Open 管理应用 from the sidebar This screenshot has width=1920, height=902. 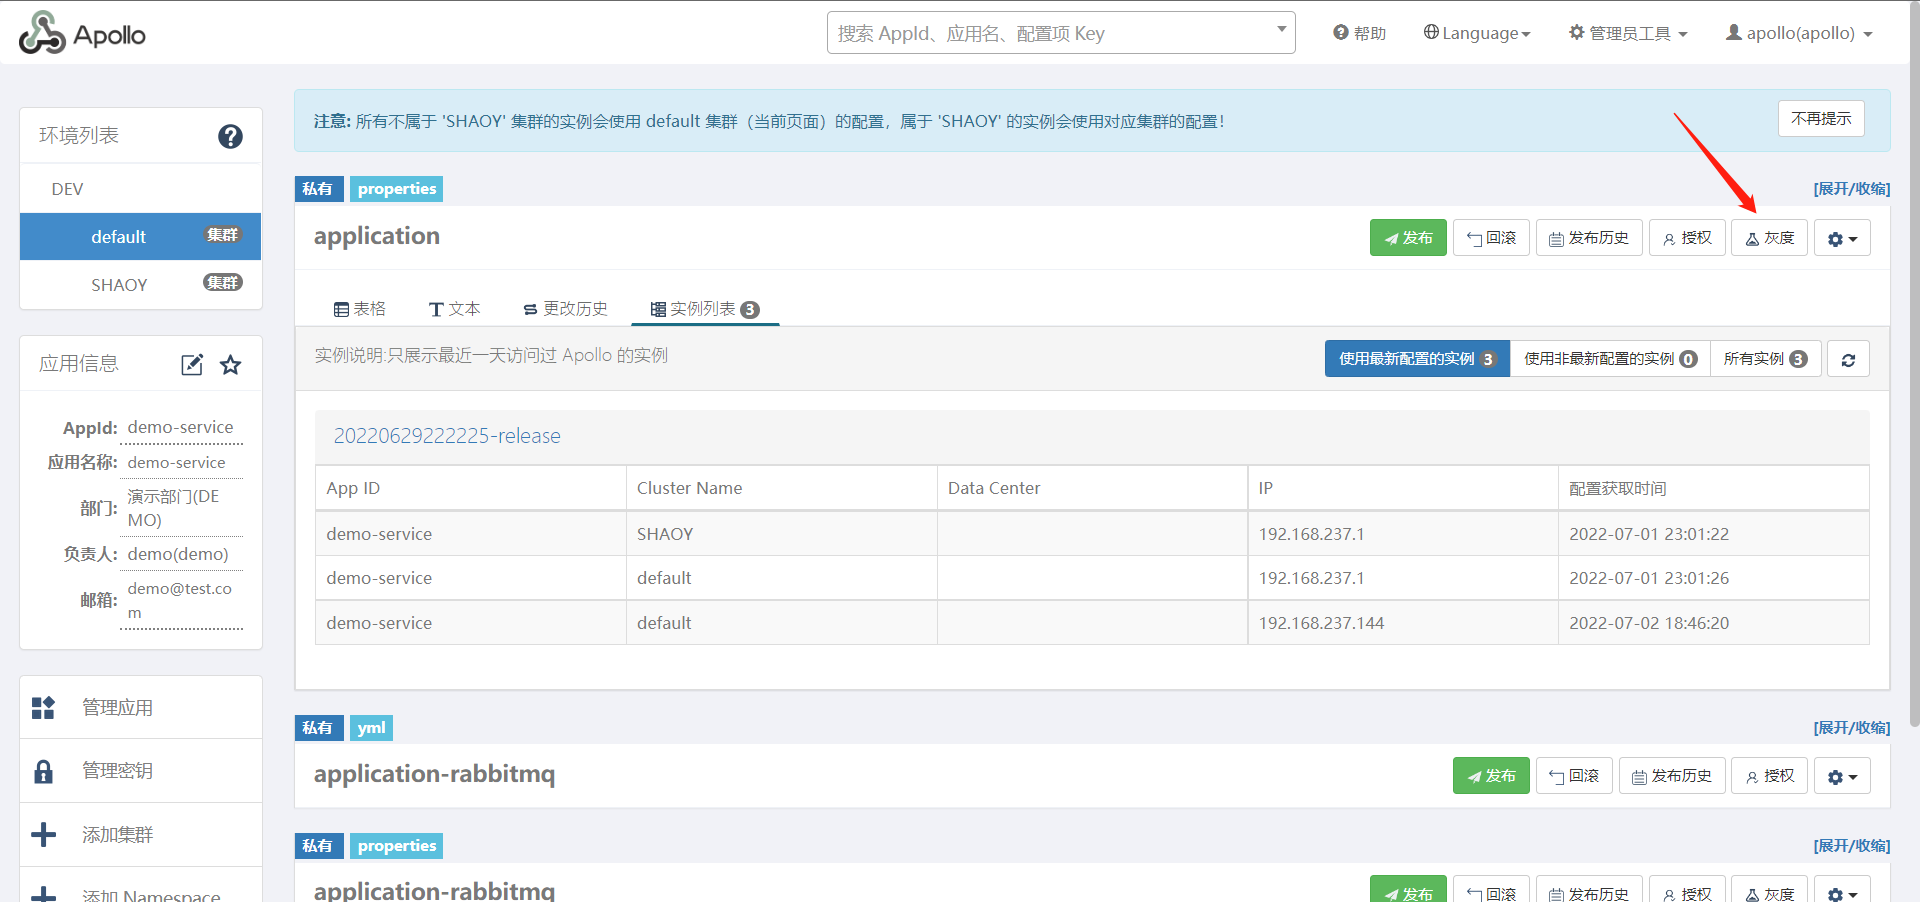click(117, 708)
